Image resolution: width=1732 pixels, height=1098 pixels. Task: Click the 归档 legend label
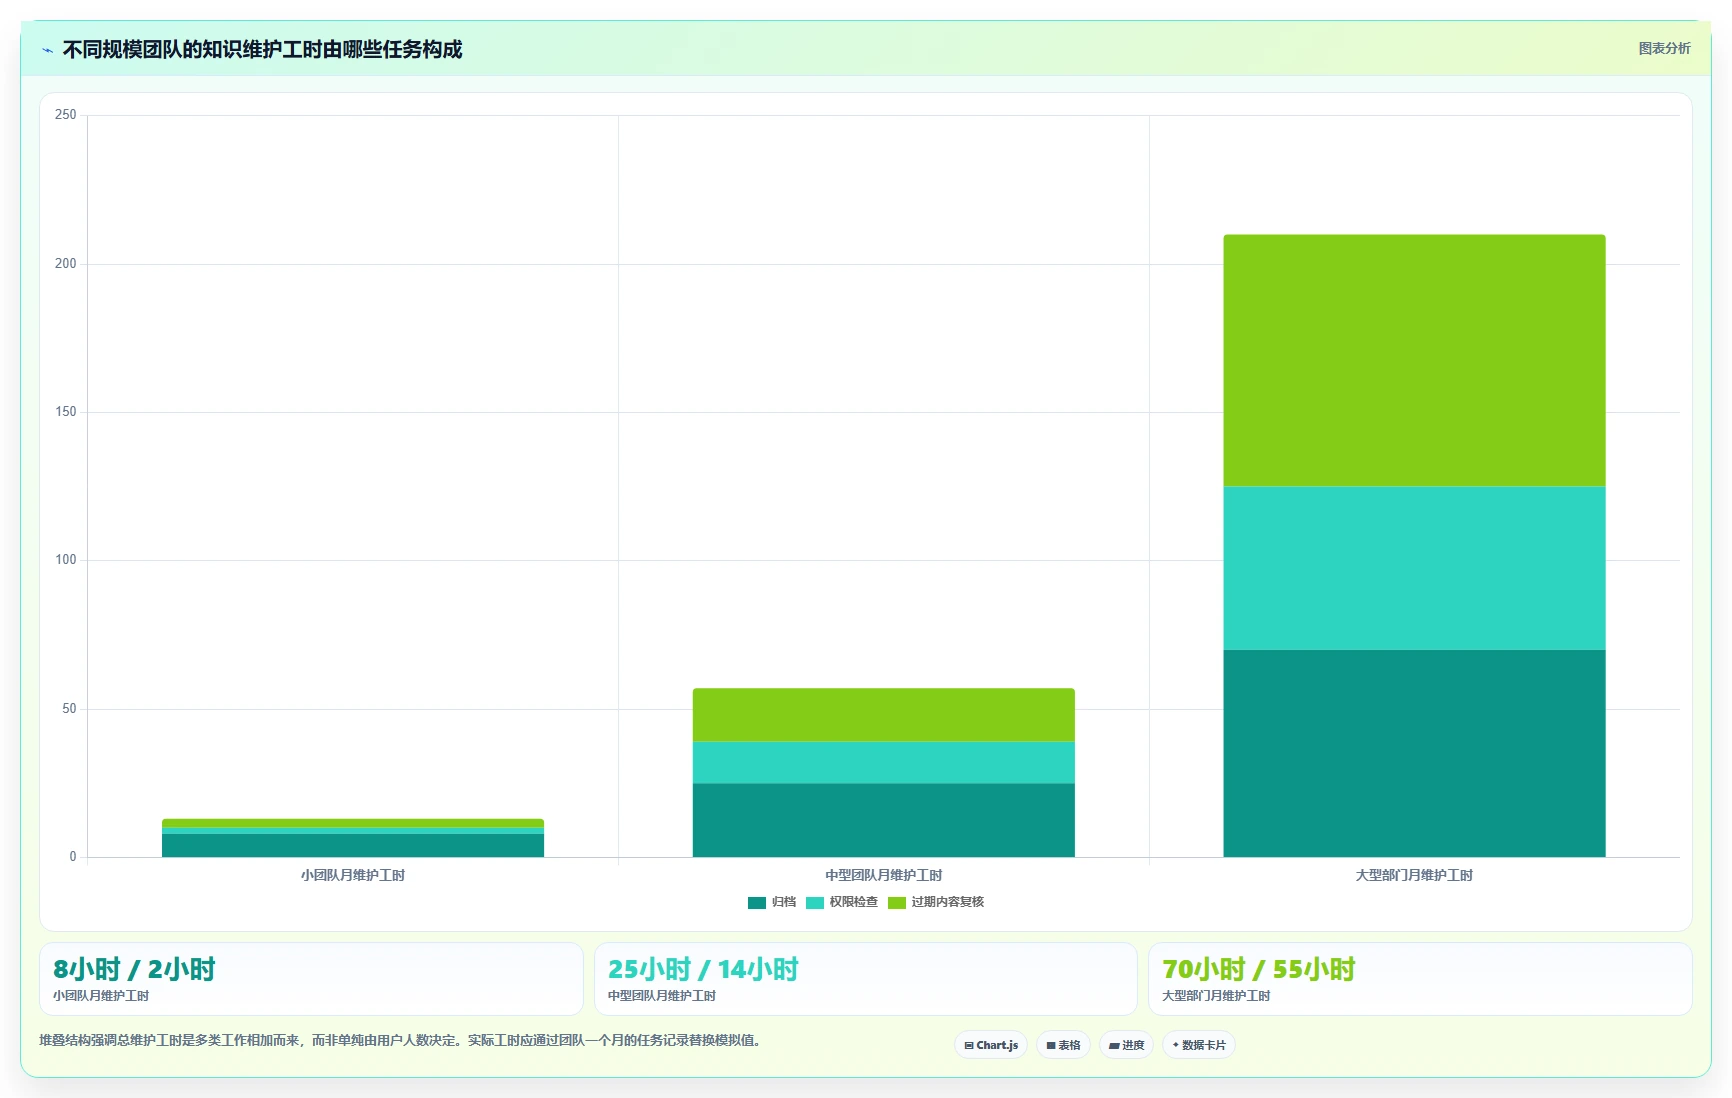(784, 902)
